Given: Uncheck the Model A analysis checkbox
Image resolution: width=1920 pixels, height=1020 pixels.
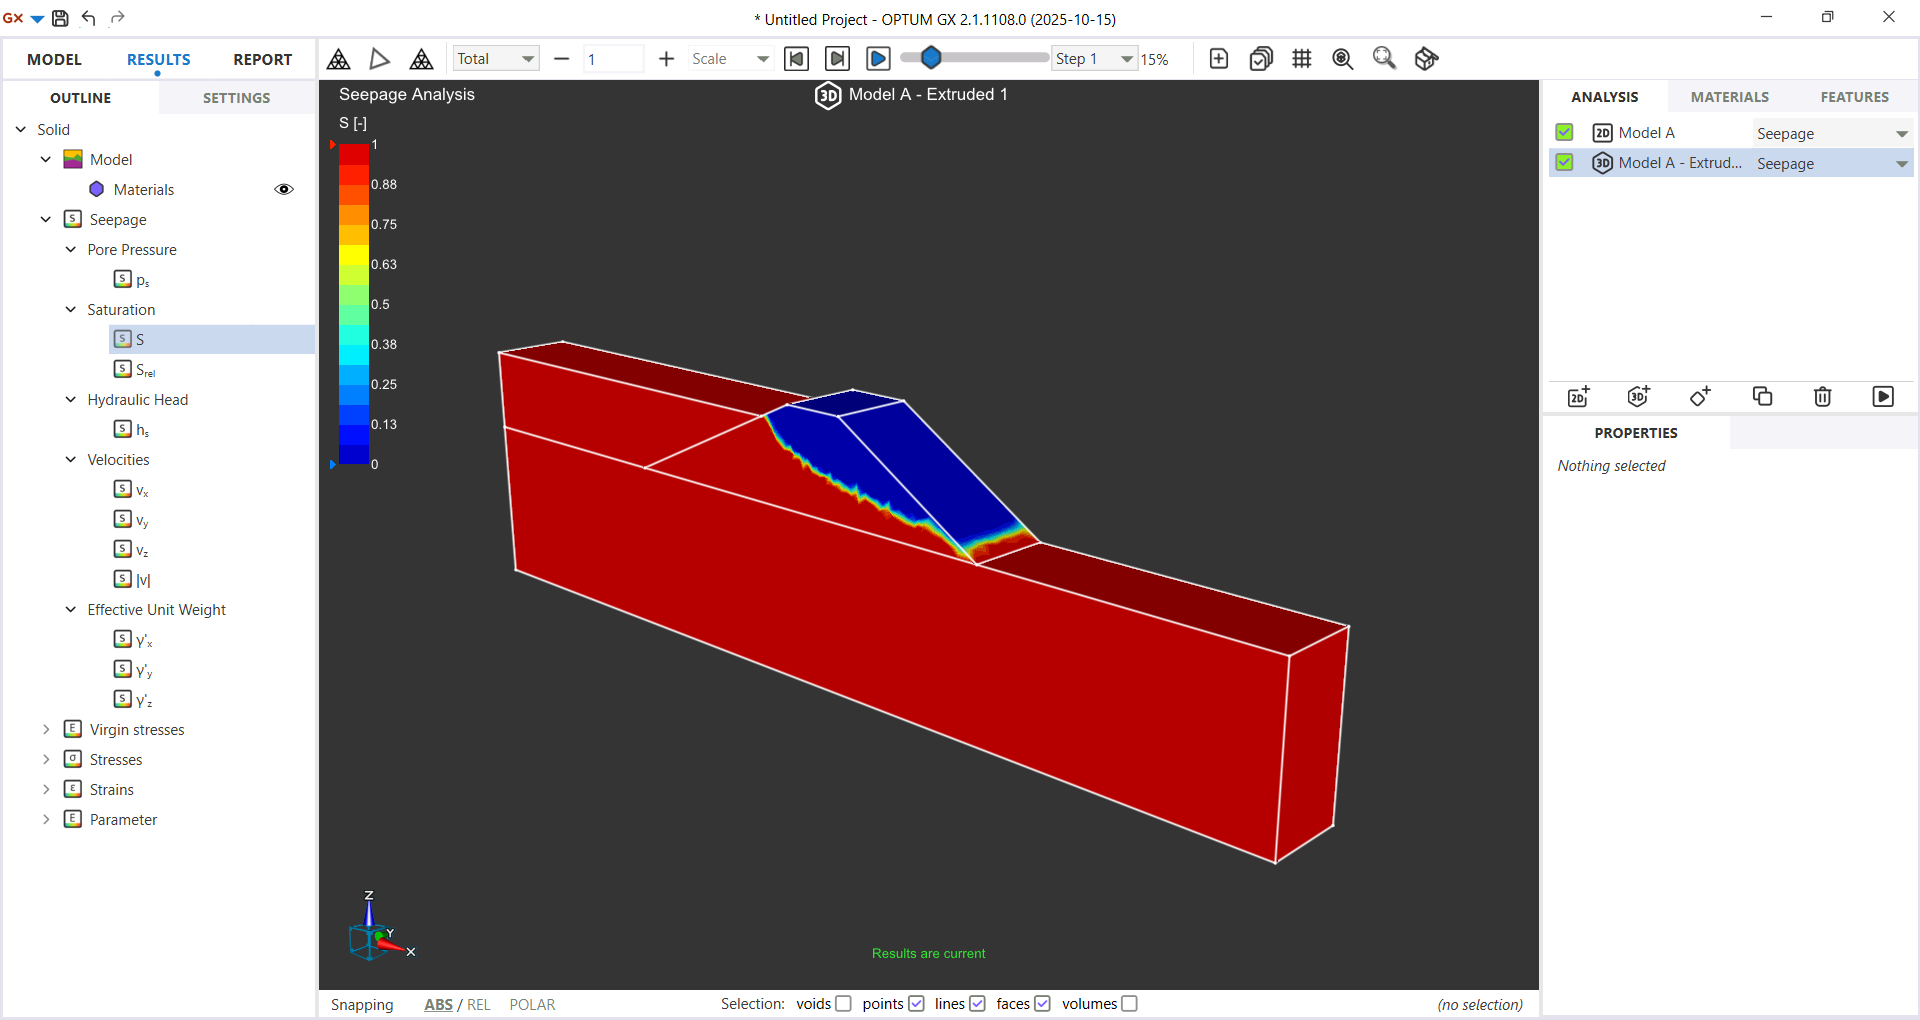Looking at the screenshot, I should (x=1565, y=132).
